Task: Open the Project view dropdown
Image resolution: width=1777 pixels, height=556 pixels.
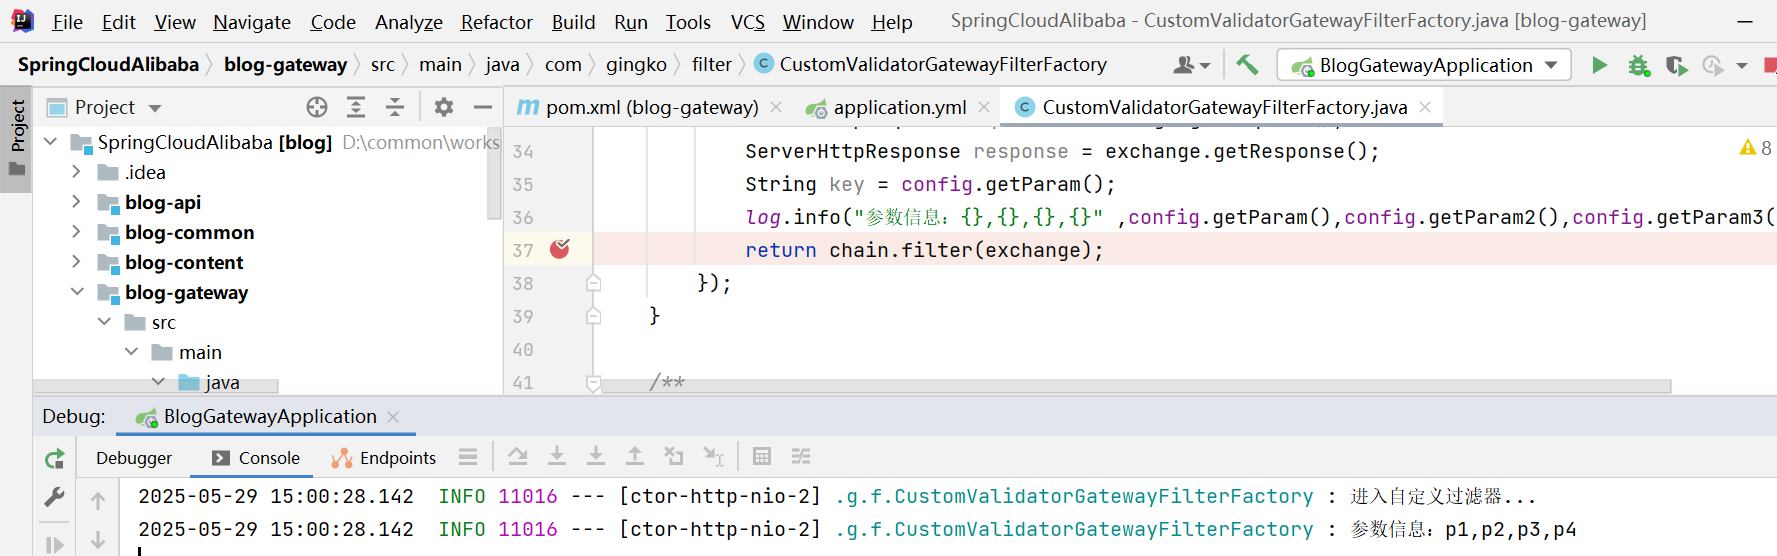Action: click(155, 108)
